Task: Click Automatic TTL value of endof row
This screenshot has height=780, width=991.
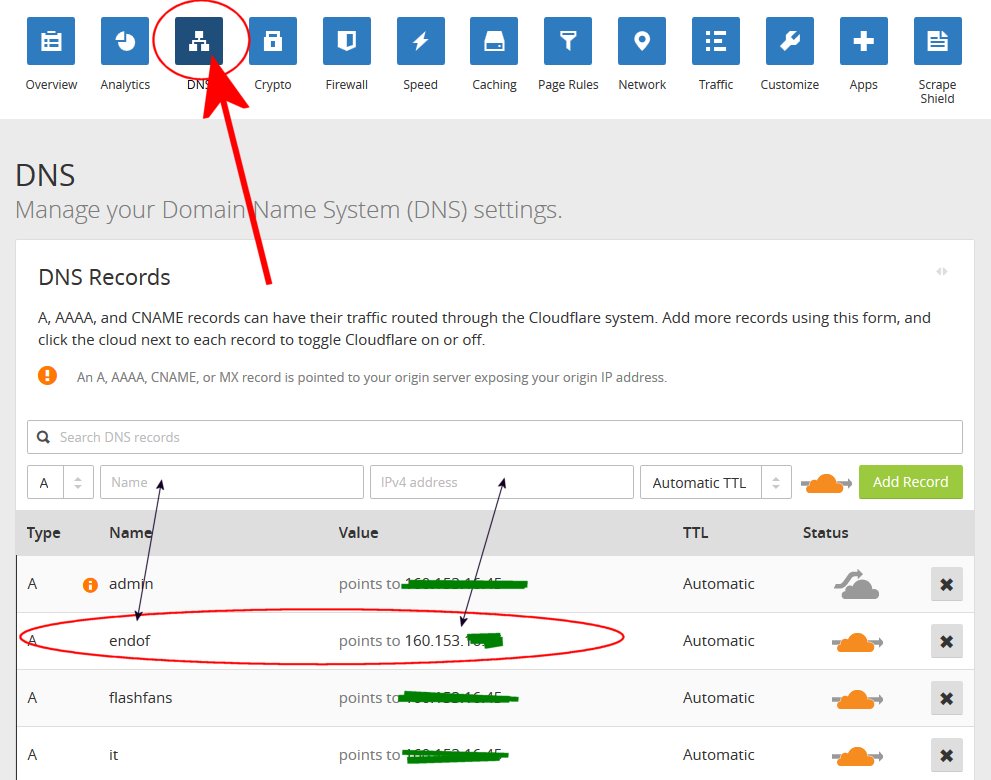Action: [719, 641]
